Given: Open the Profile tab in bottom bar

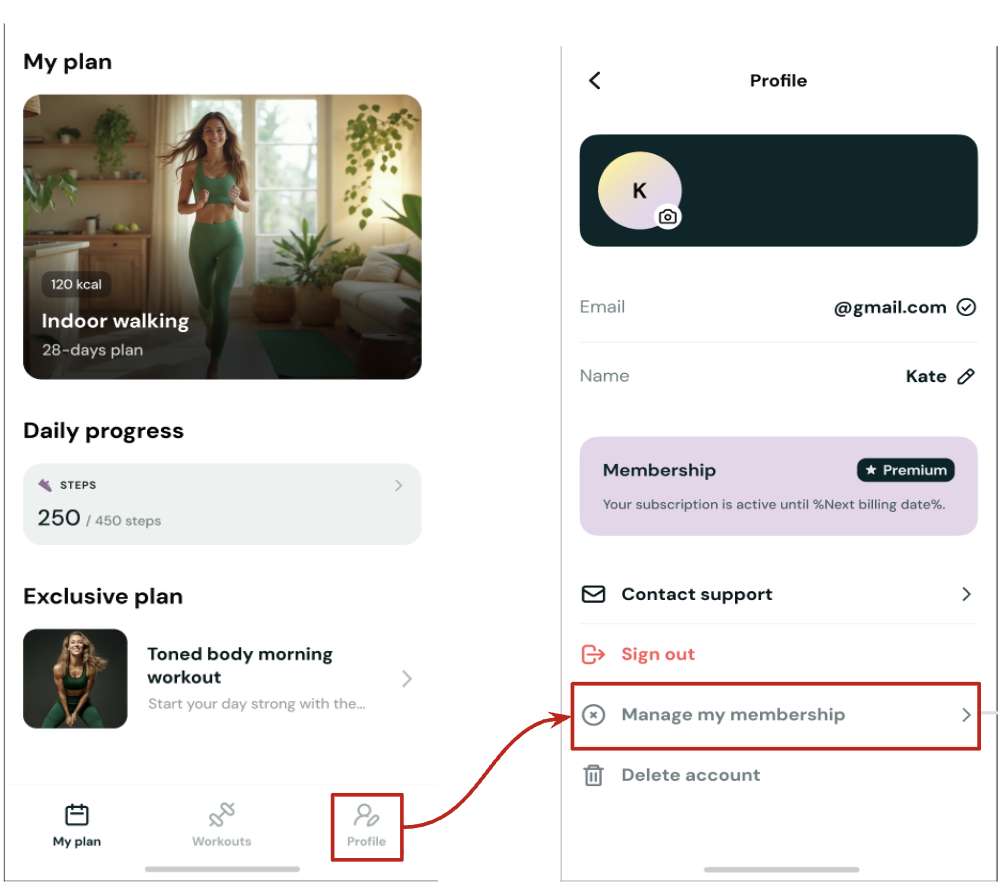Looking at the screenshot, I should [366, 825].
